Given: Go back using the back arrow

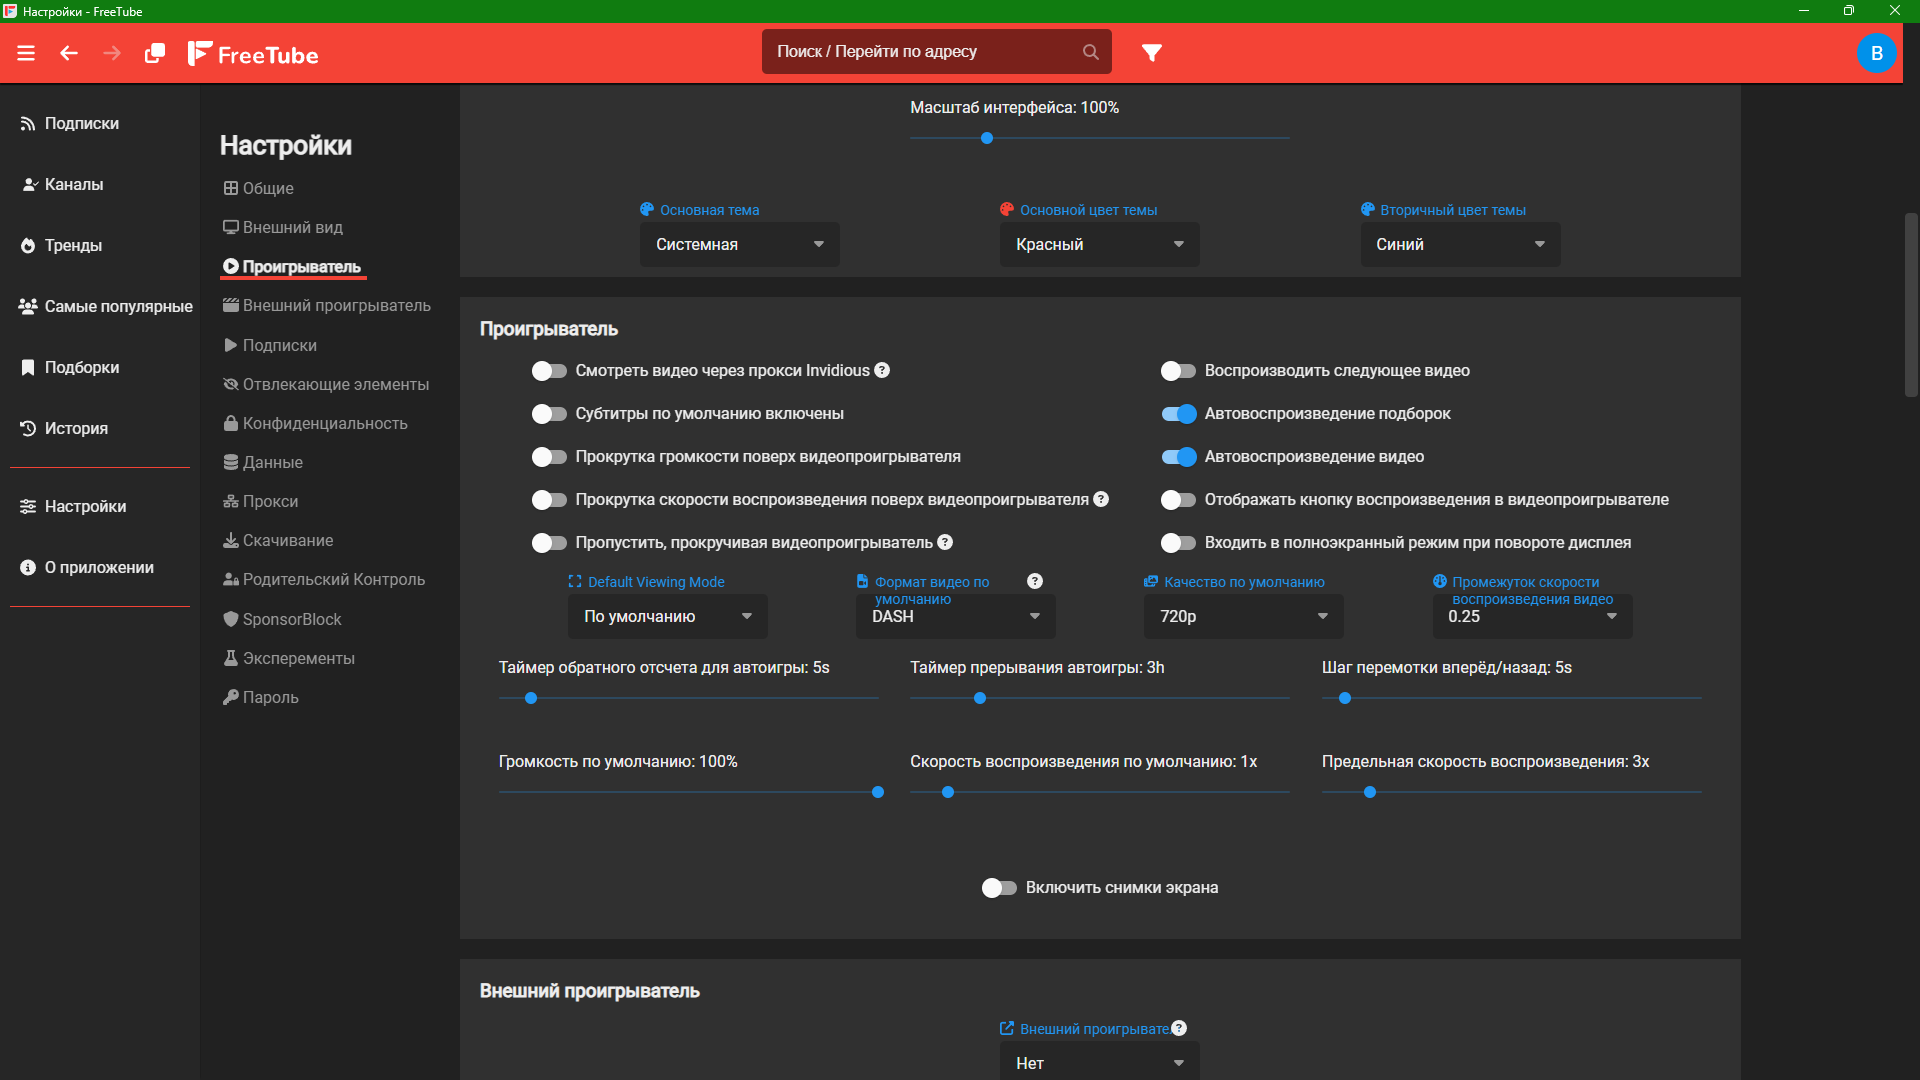Looking at the screenshot, I should coord(69,53).
